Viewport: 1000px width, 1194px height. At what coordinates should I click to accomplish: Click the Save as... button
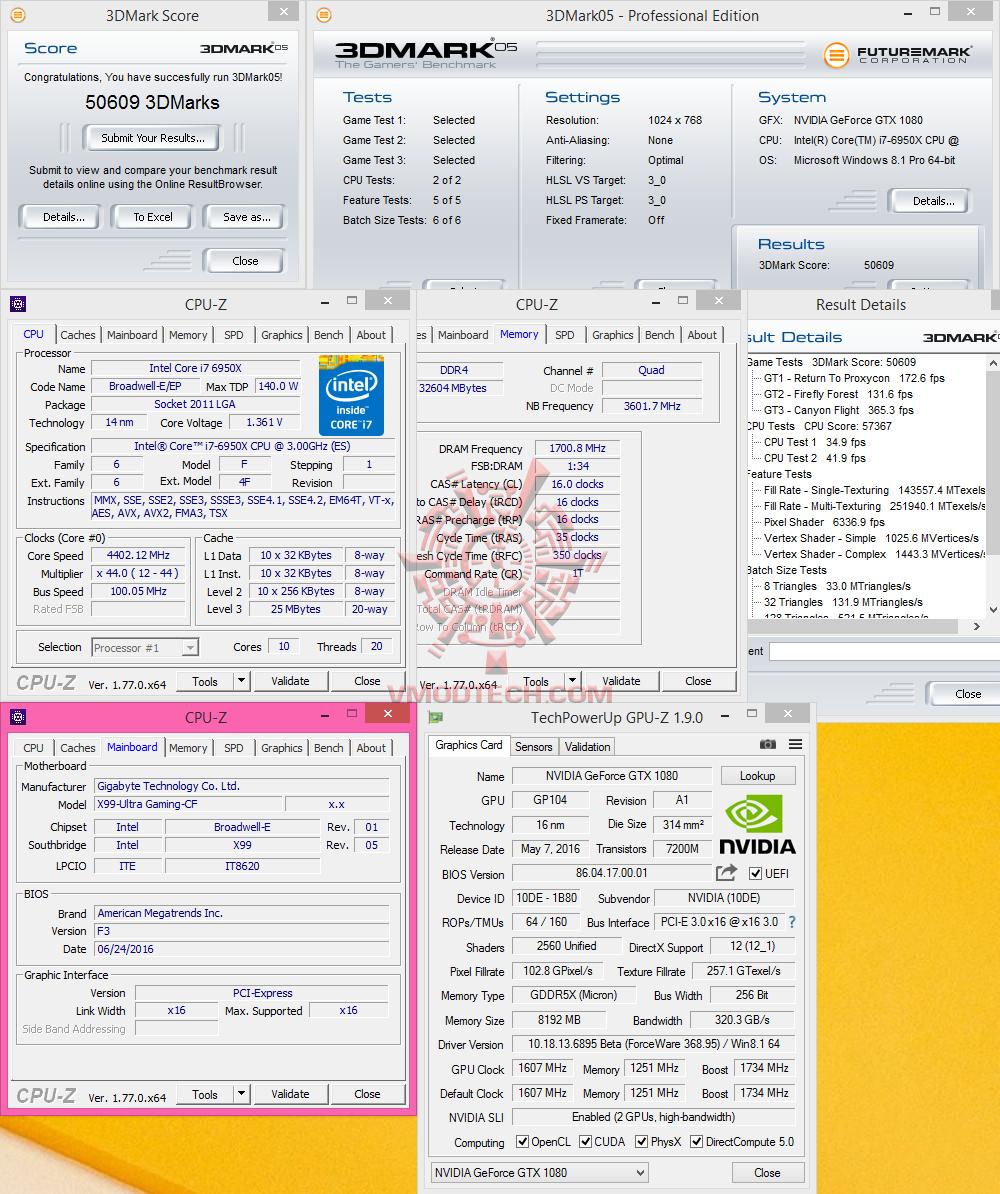pos(247,217)
